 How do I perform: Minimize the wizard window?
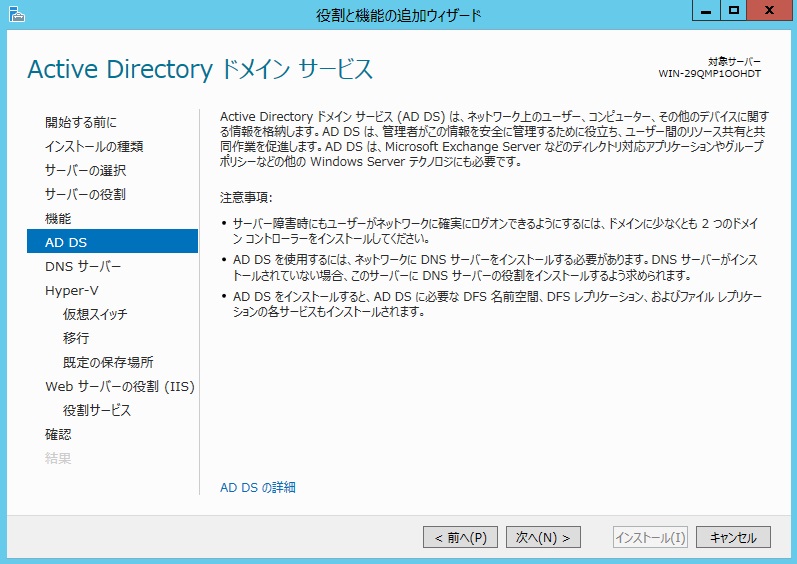(x=706, y=10)
